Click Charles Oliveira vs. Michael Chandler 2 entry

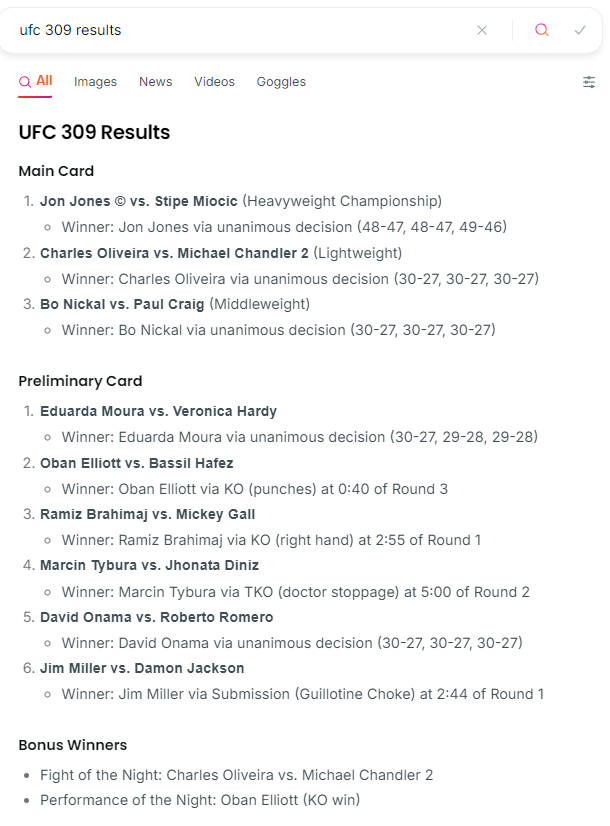[x=174, y=253]
